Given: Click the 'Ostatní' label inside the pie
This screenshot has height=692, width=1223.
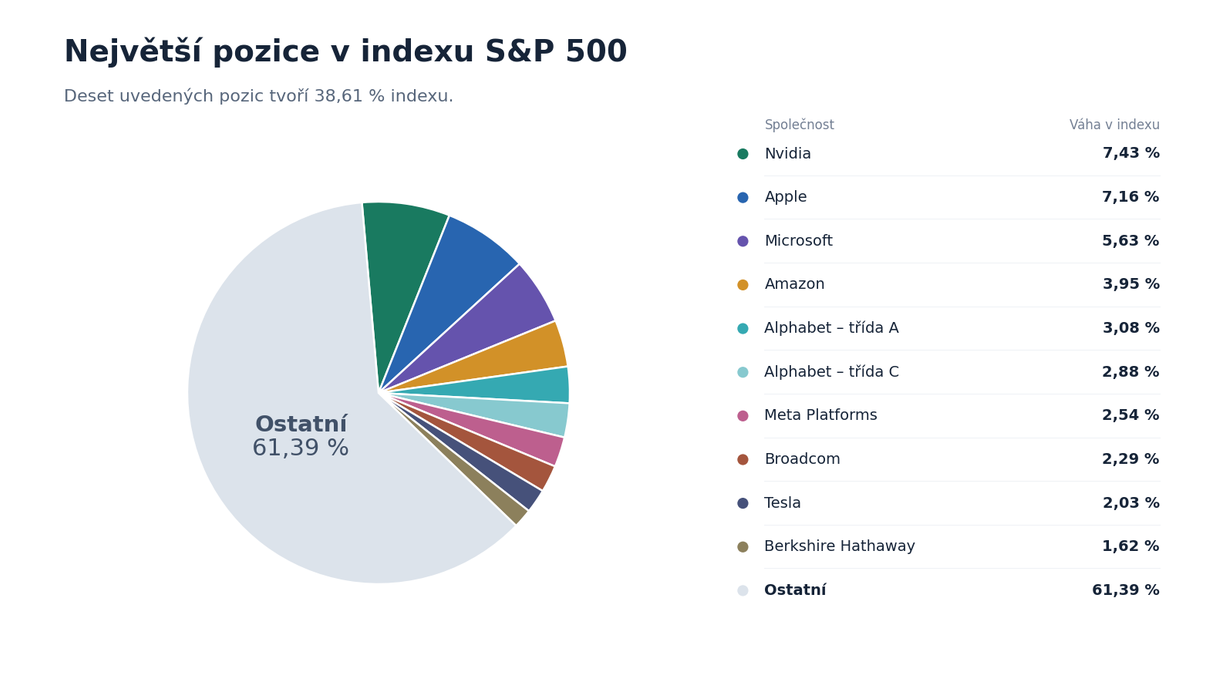Looking at the screenshot, I should [301, 425].
